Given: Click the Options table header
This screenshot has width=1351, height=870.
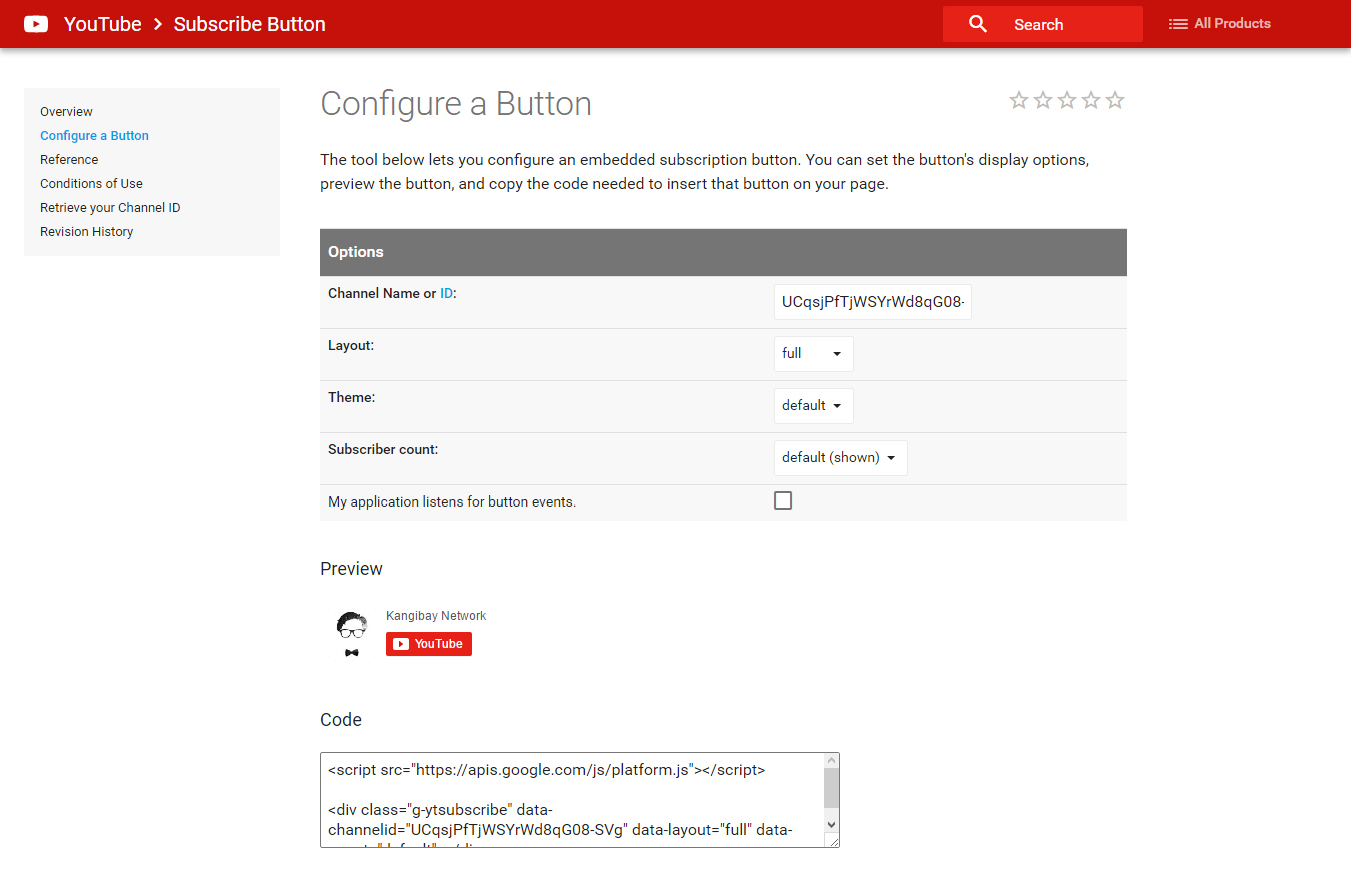Looking at the screenshot, I should 723,252.
